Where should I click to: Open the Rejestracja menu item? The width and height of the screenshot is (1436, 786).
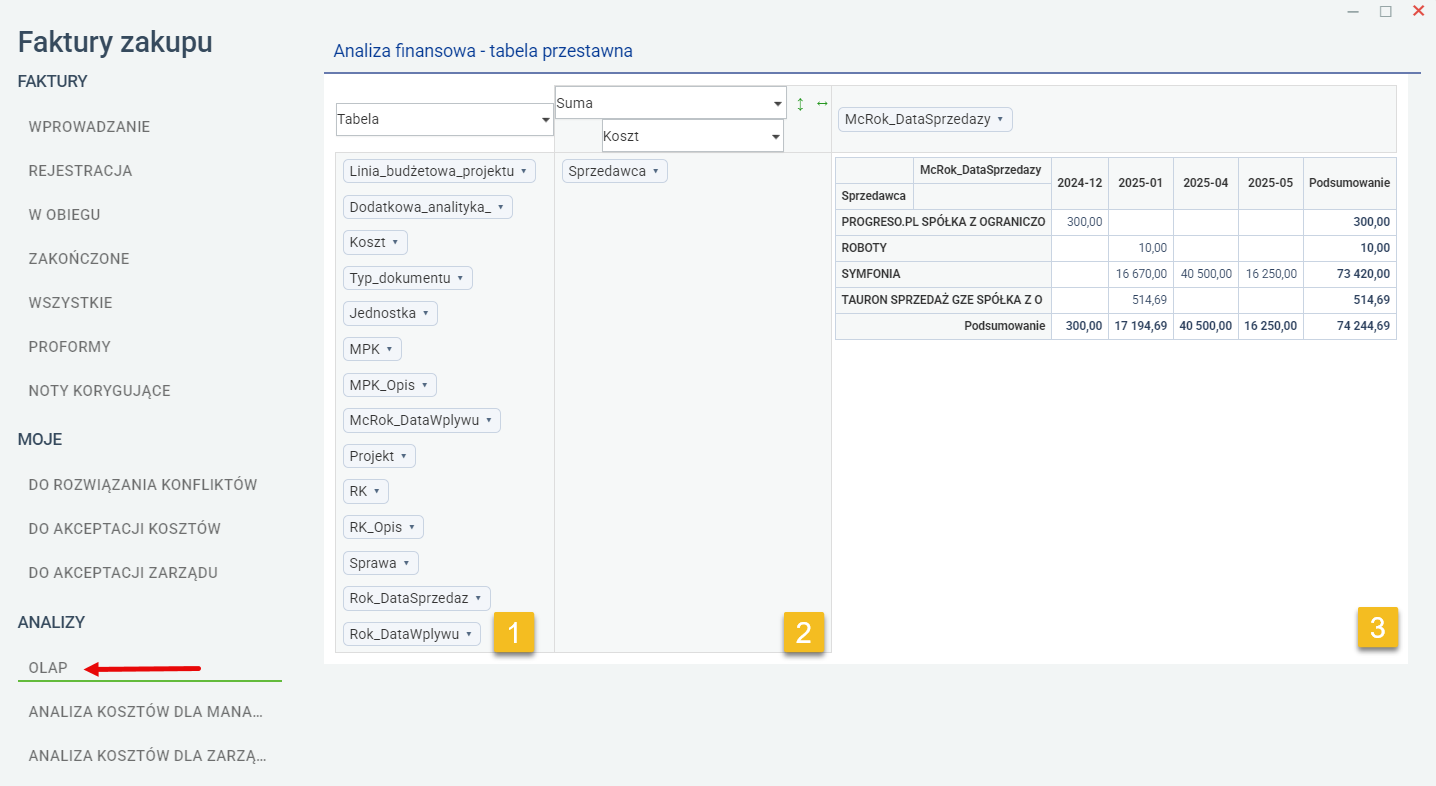click(x=81, y=171)
